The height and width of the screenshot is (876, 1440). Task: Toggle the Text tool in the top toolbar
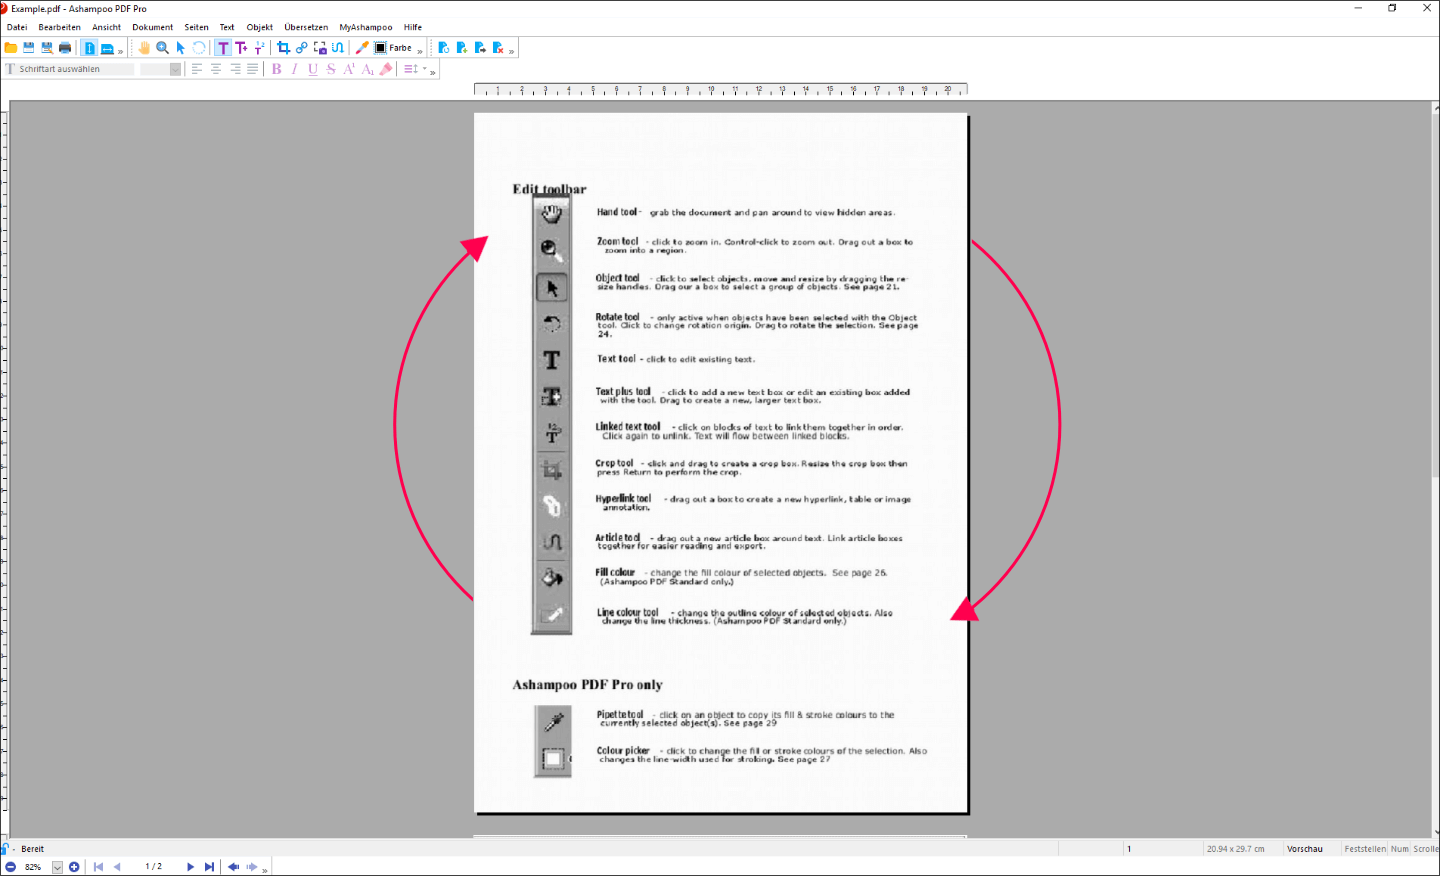tap(223, 48)
